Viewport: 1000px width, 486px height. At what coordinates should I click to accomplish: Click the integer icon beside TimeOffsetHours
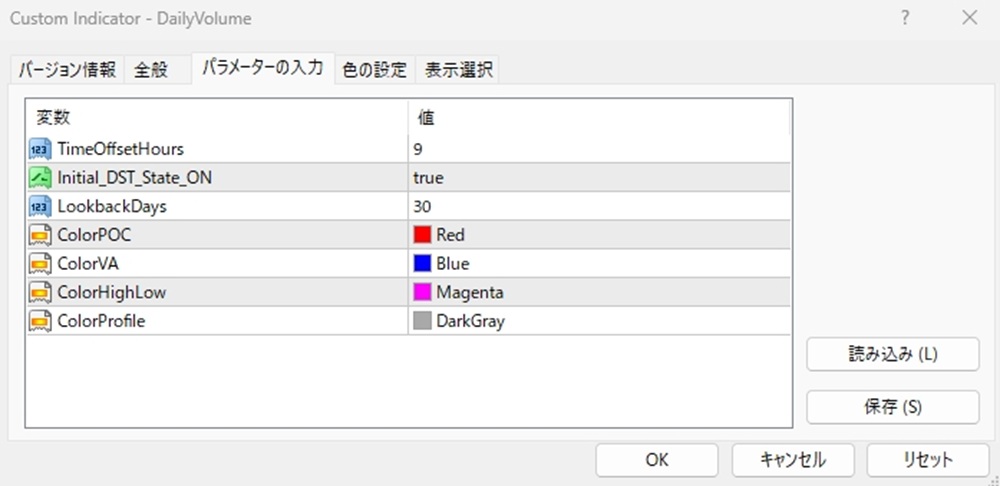click(x=40, y=149)
